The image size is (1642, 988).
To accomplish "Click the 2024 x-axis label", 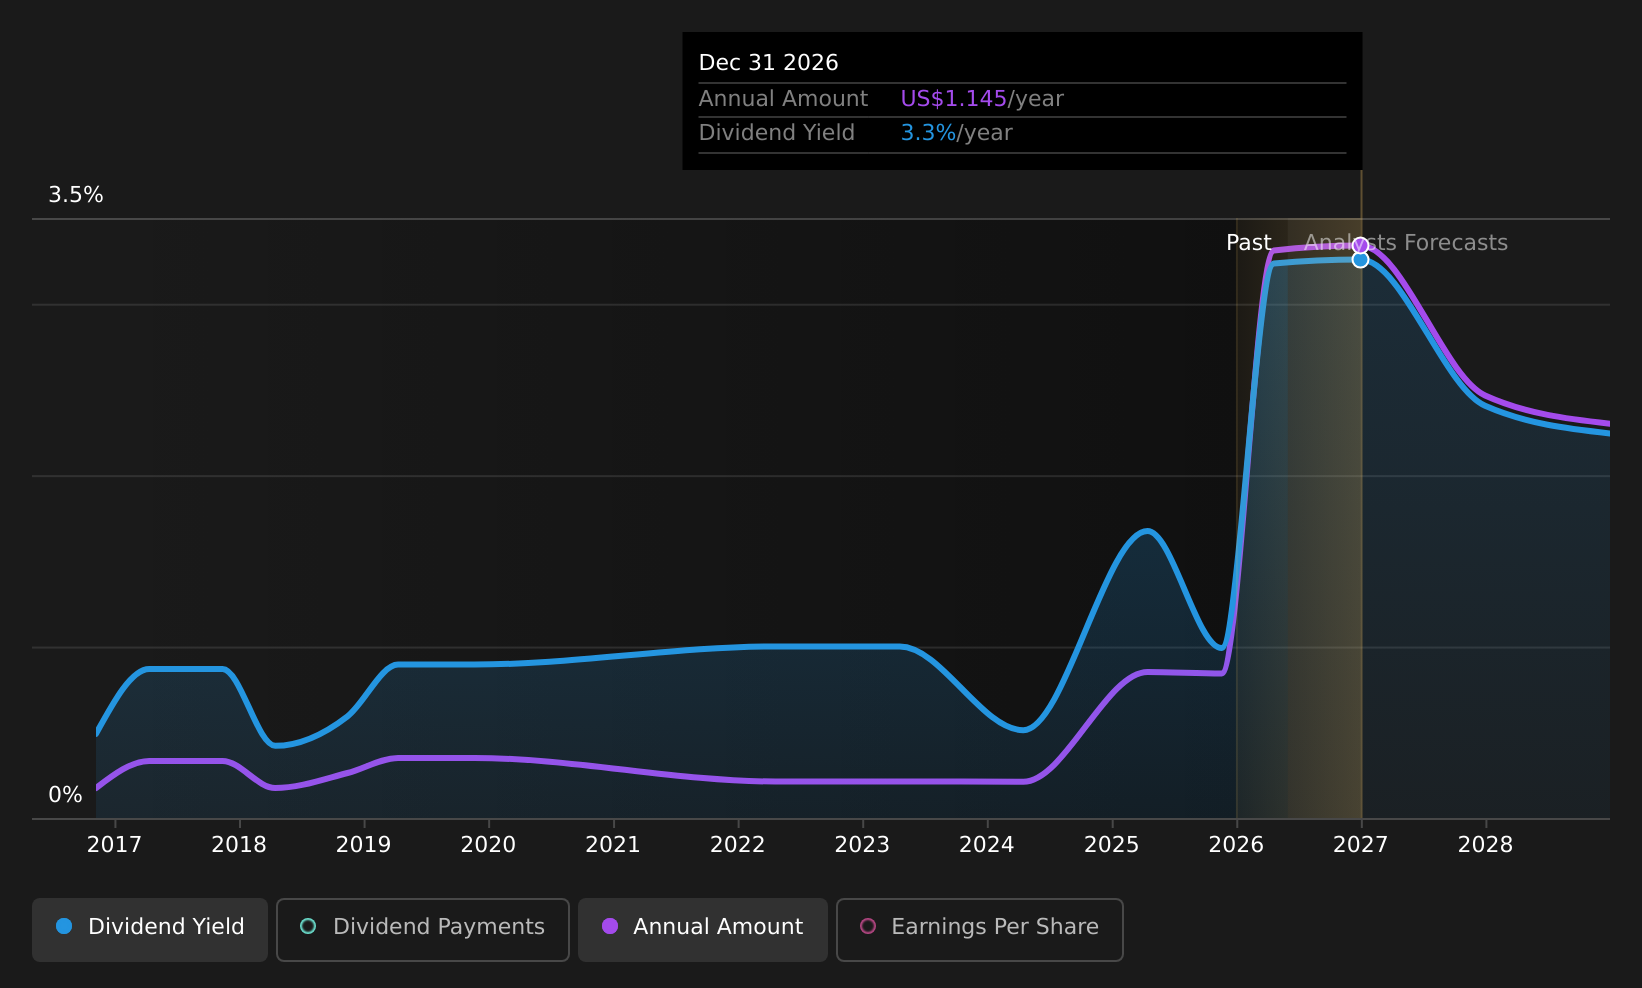I will coord(987,845).
